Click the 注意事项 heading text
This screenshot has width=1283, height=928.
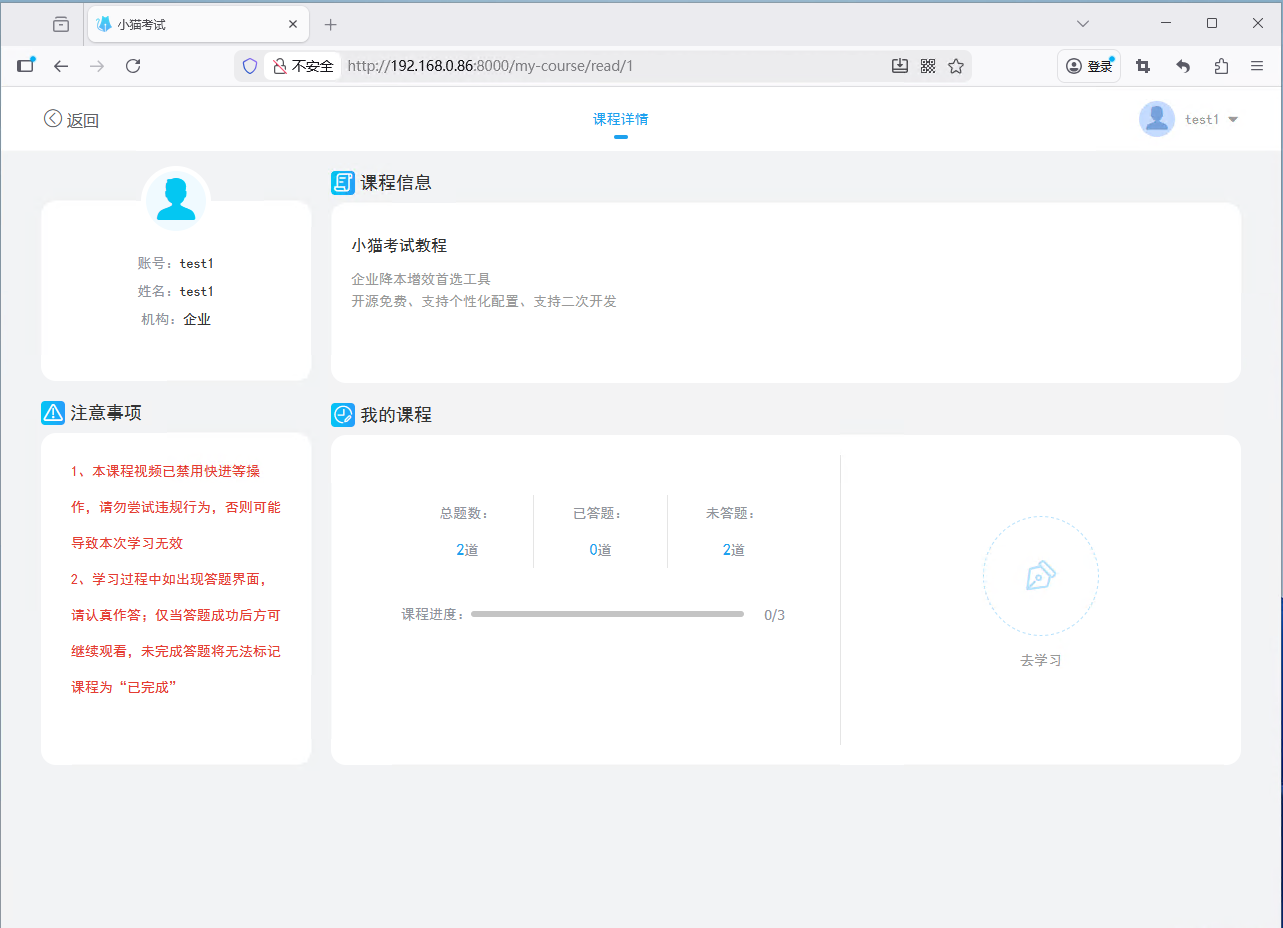pos(106,413)
